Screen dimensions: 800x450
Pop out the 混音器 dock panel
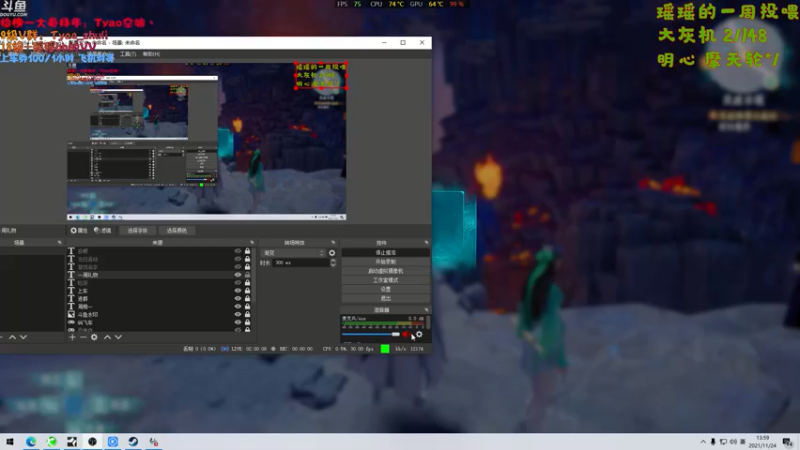[427, 310]
